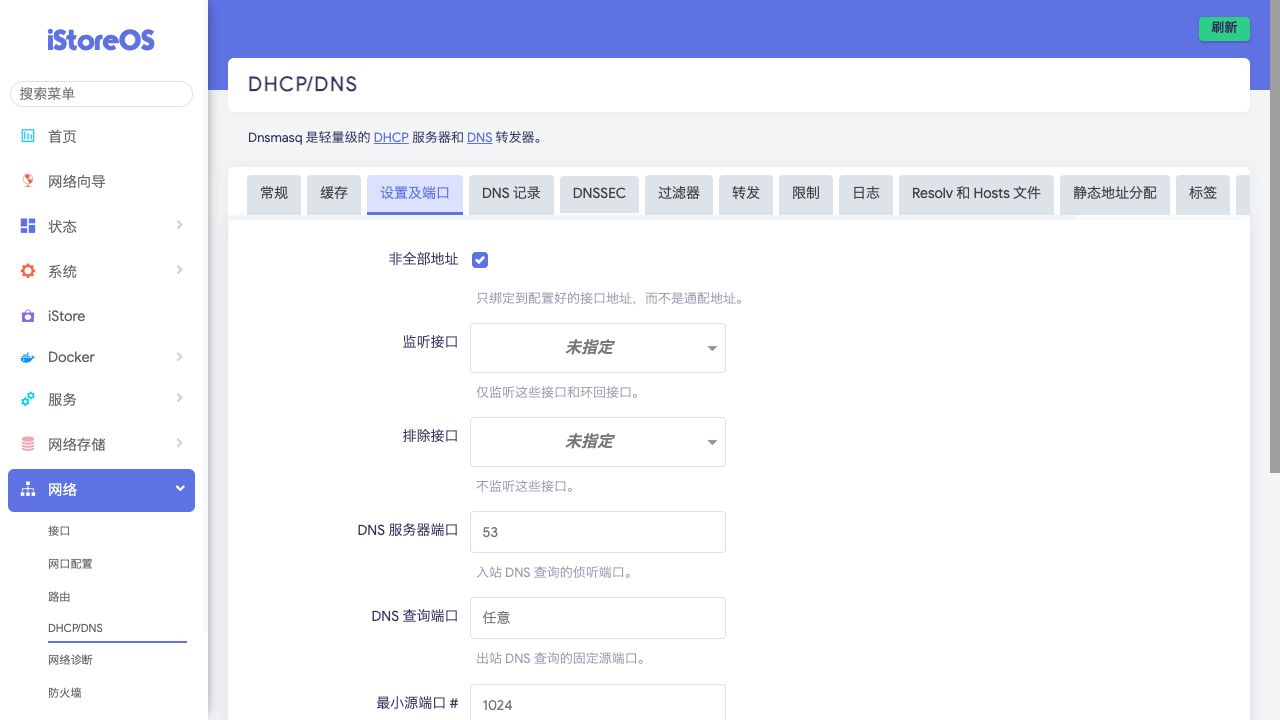Open the 监听接口 dropdown
Viewport: 1280px width, 720px height.
click(597, 348)
